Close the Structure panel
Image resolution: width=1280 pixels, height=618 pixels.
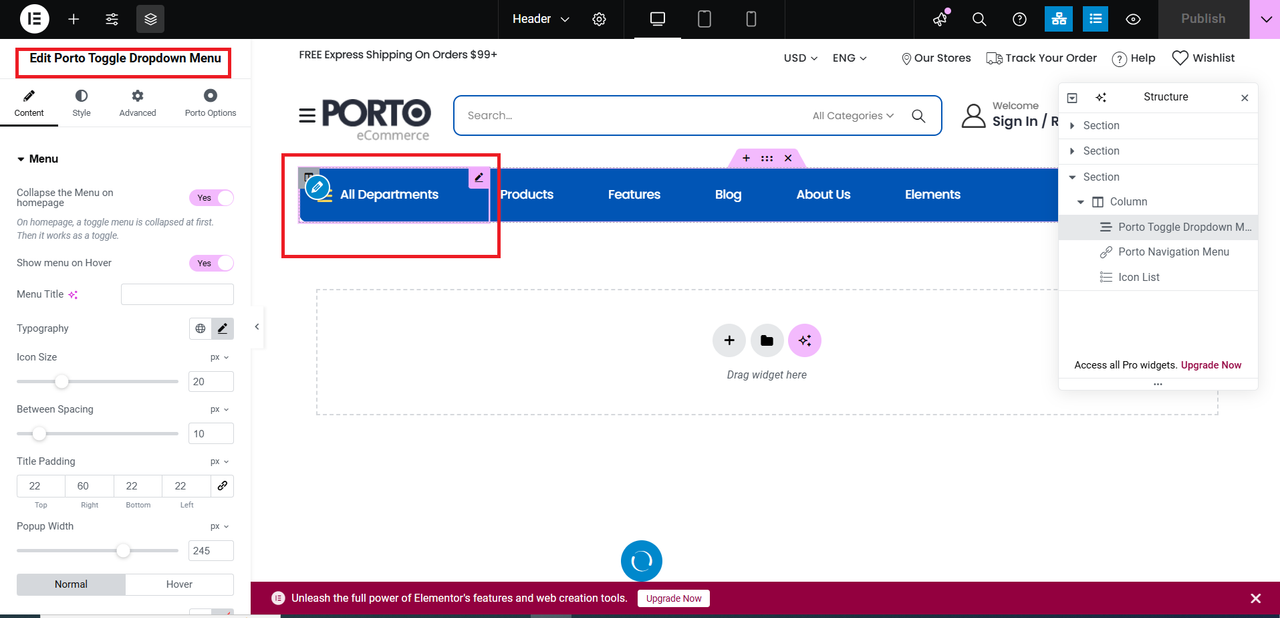point(1245,97)
